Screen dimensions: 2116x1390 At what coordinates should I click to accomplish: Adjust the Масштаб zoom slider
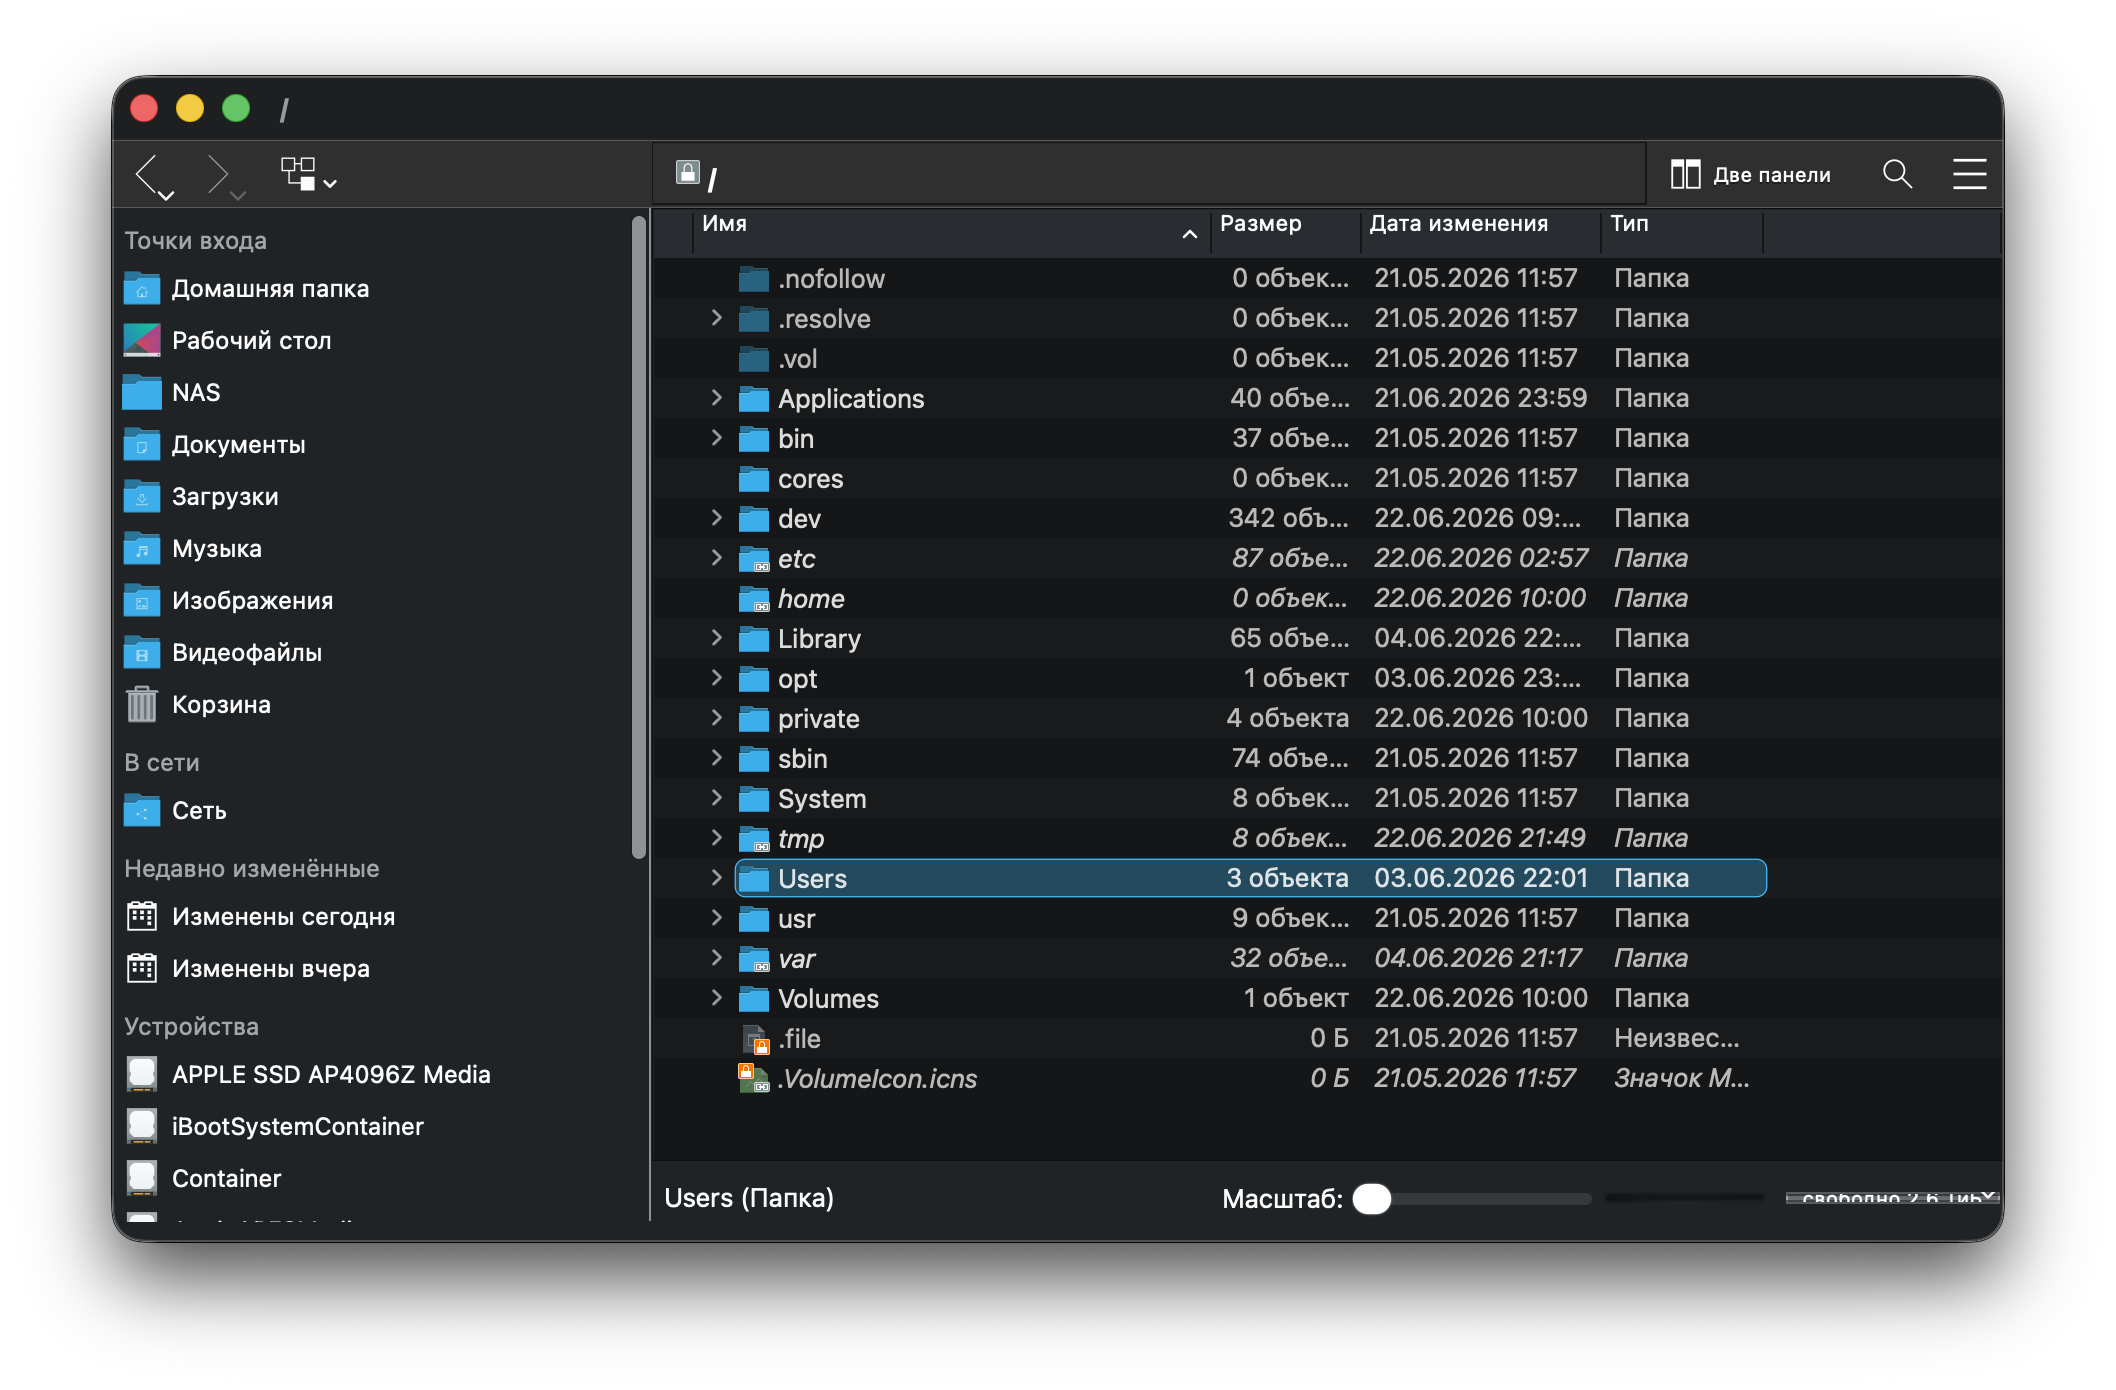(x=1471, y=1199)
